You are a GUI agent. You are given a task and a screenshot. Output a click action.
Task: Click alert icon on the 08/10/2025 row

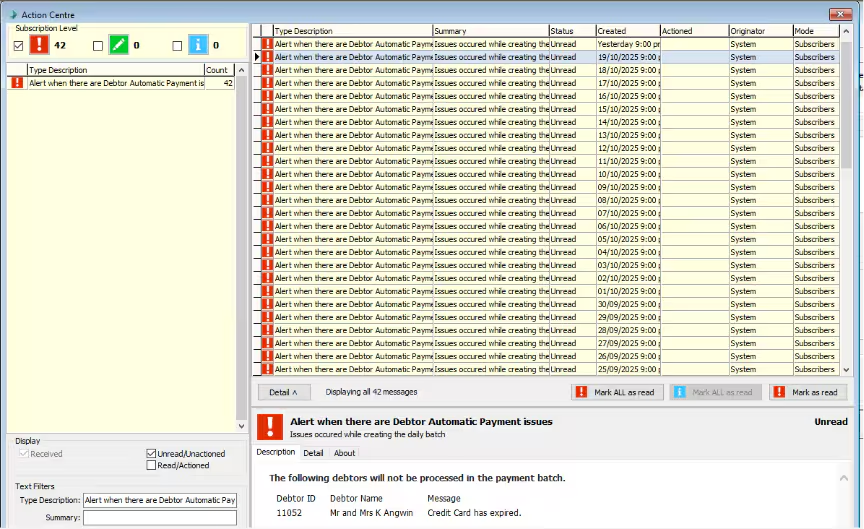267,200
